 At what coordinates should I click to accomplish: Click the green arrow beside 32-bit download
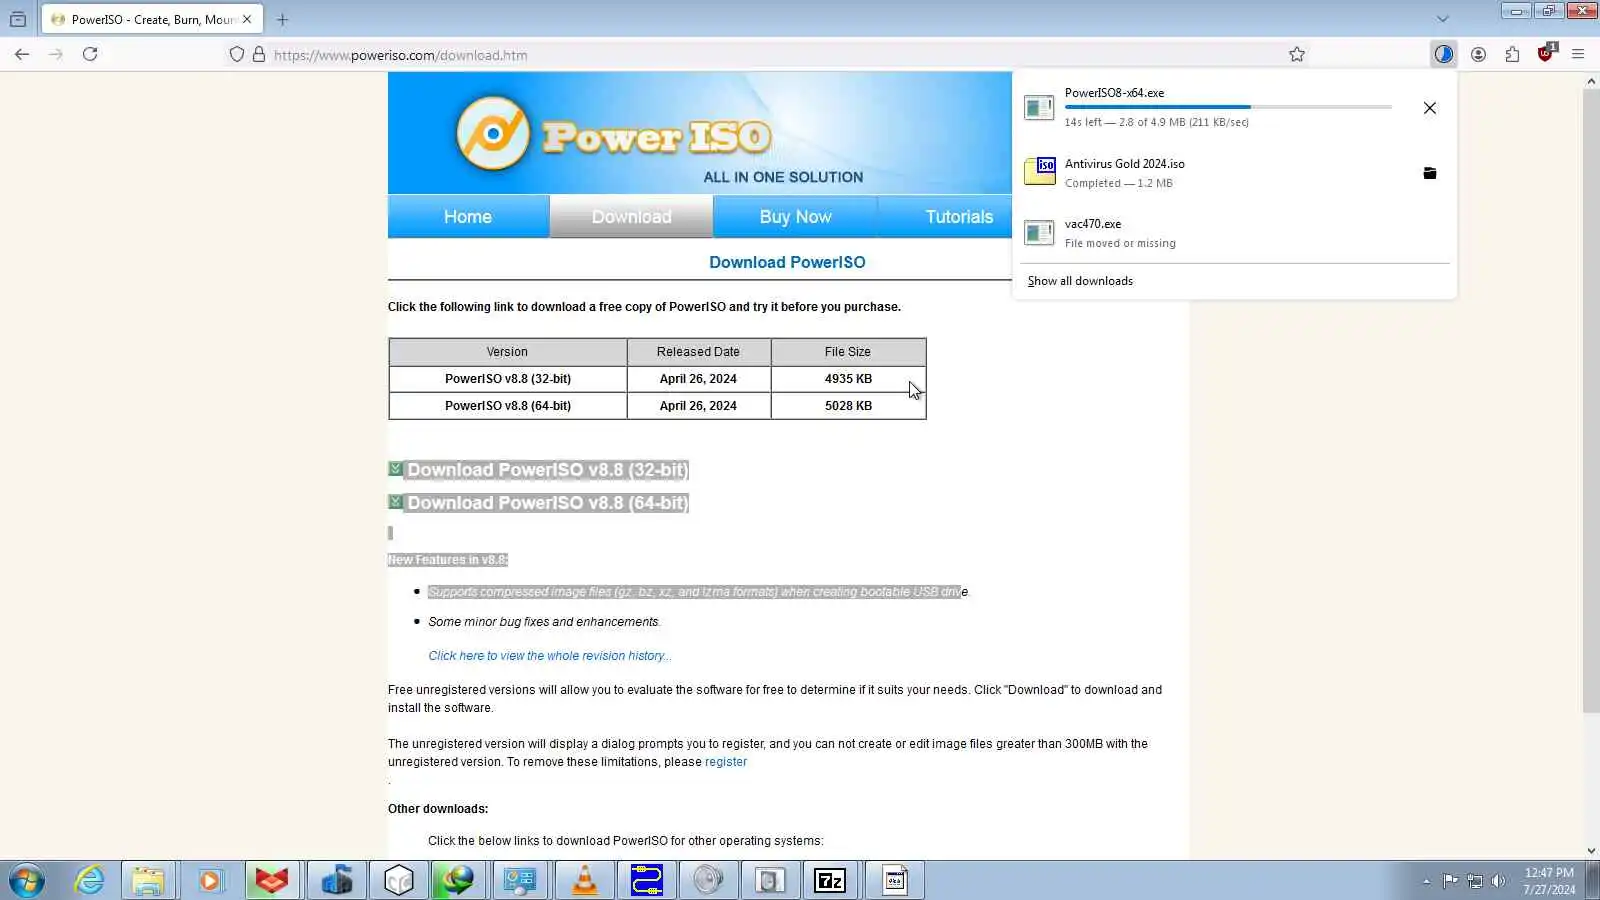(x=396, y=469)
